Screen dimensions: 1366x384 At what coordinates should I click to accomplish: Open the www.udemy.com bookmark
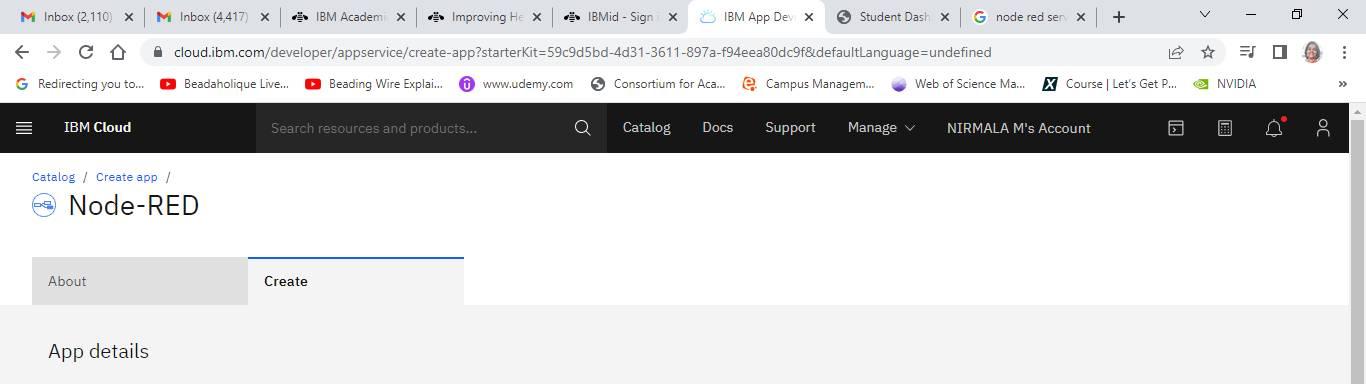(x=517, y=84)
